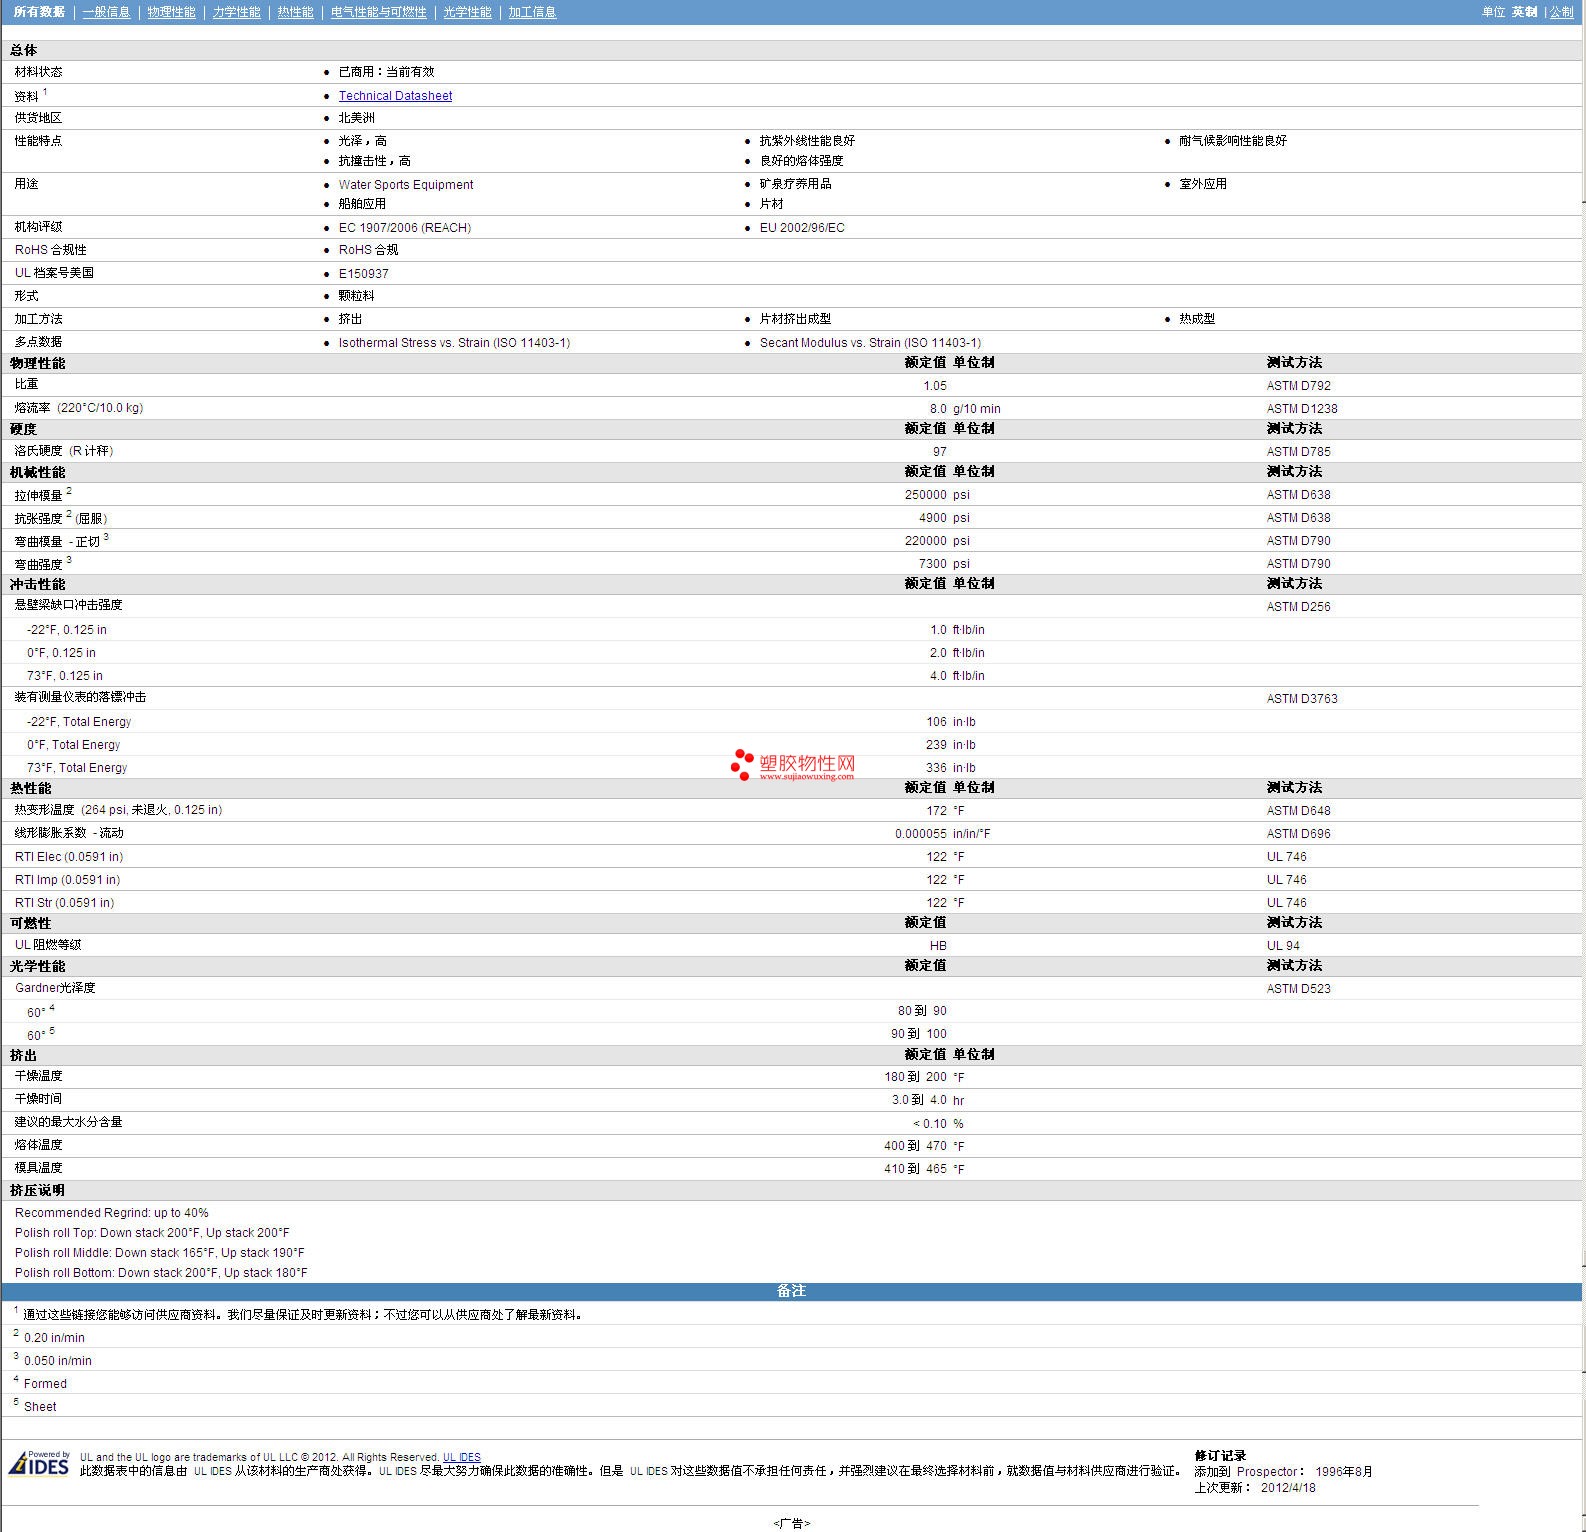Click the RTI Str (0.0591 in) row label

tap(64, 903)
